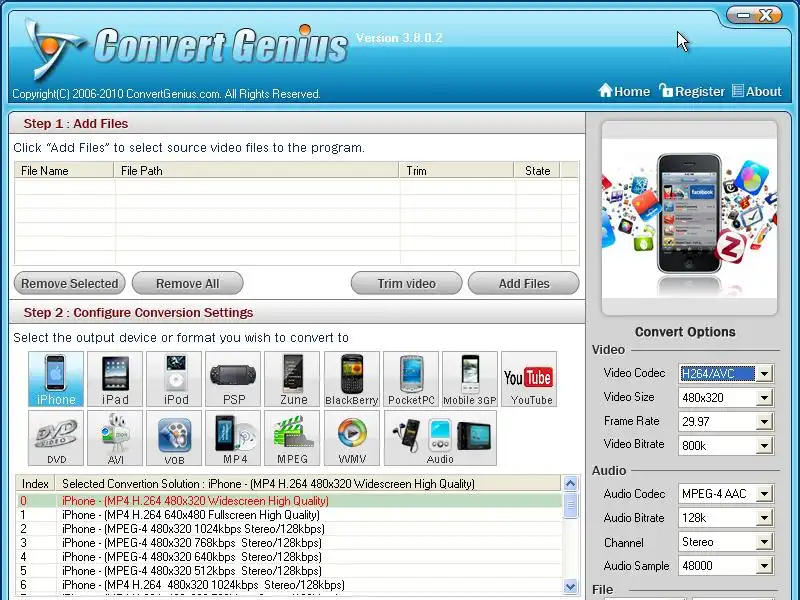This screenshot has width=800, height=600.
Task: Click the Remove All button
Action: point(187,283)
